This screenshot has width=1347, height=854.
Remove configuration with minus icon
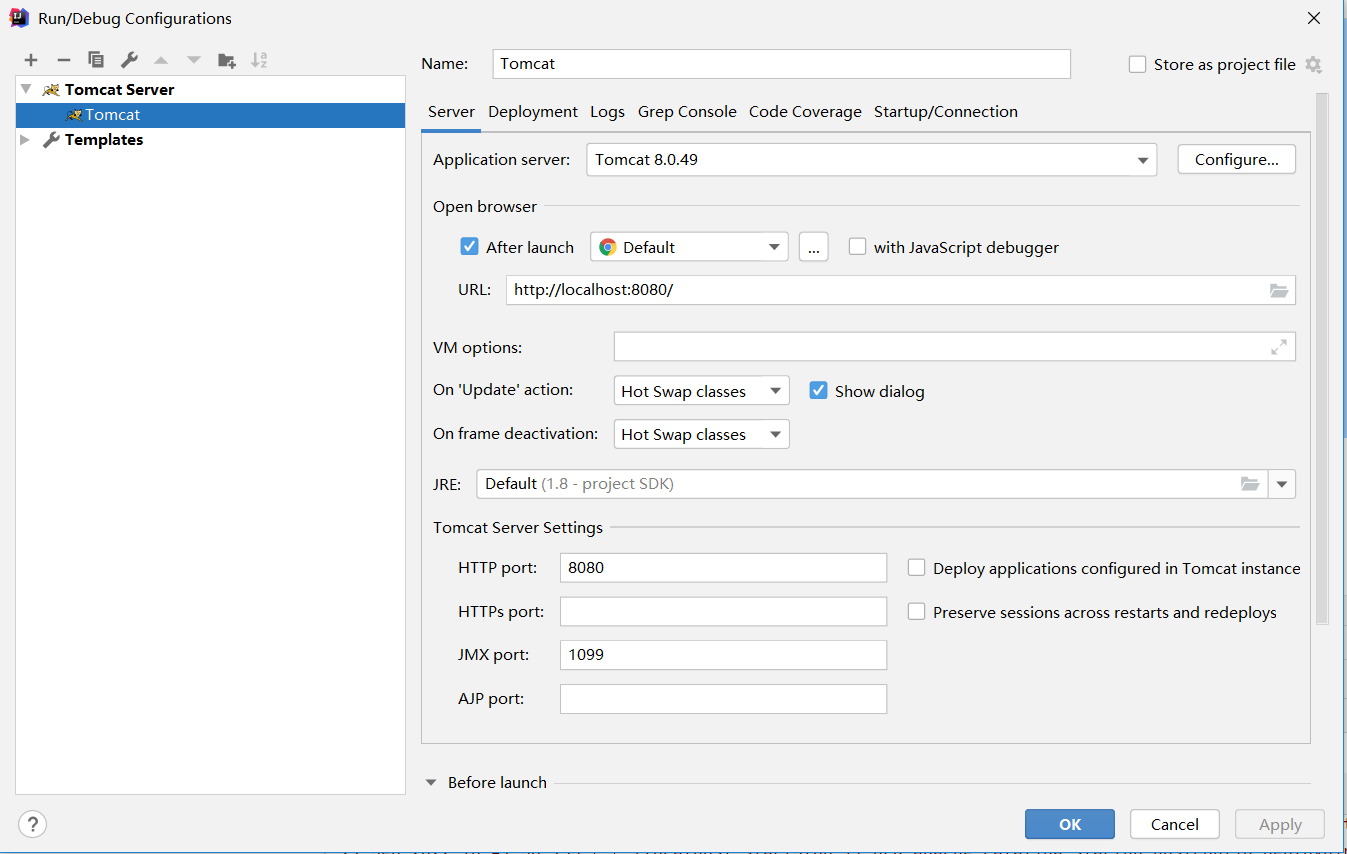pyautogui.click(x=63, y=60)
